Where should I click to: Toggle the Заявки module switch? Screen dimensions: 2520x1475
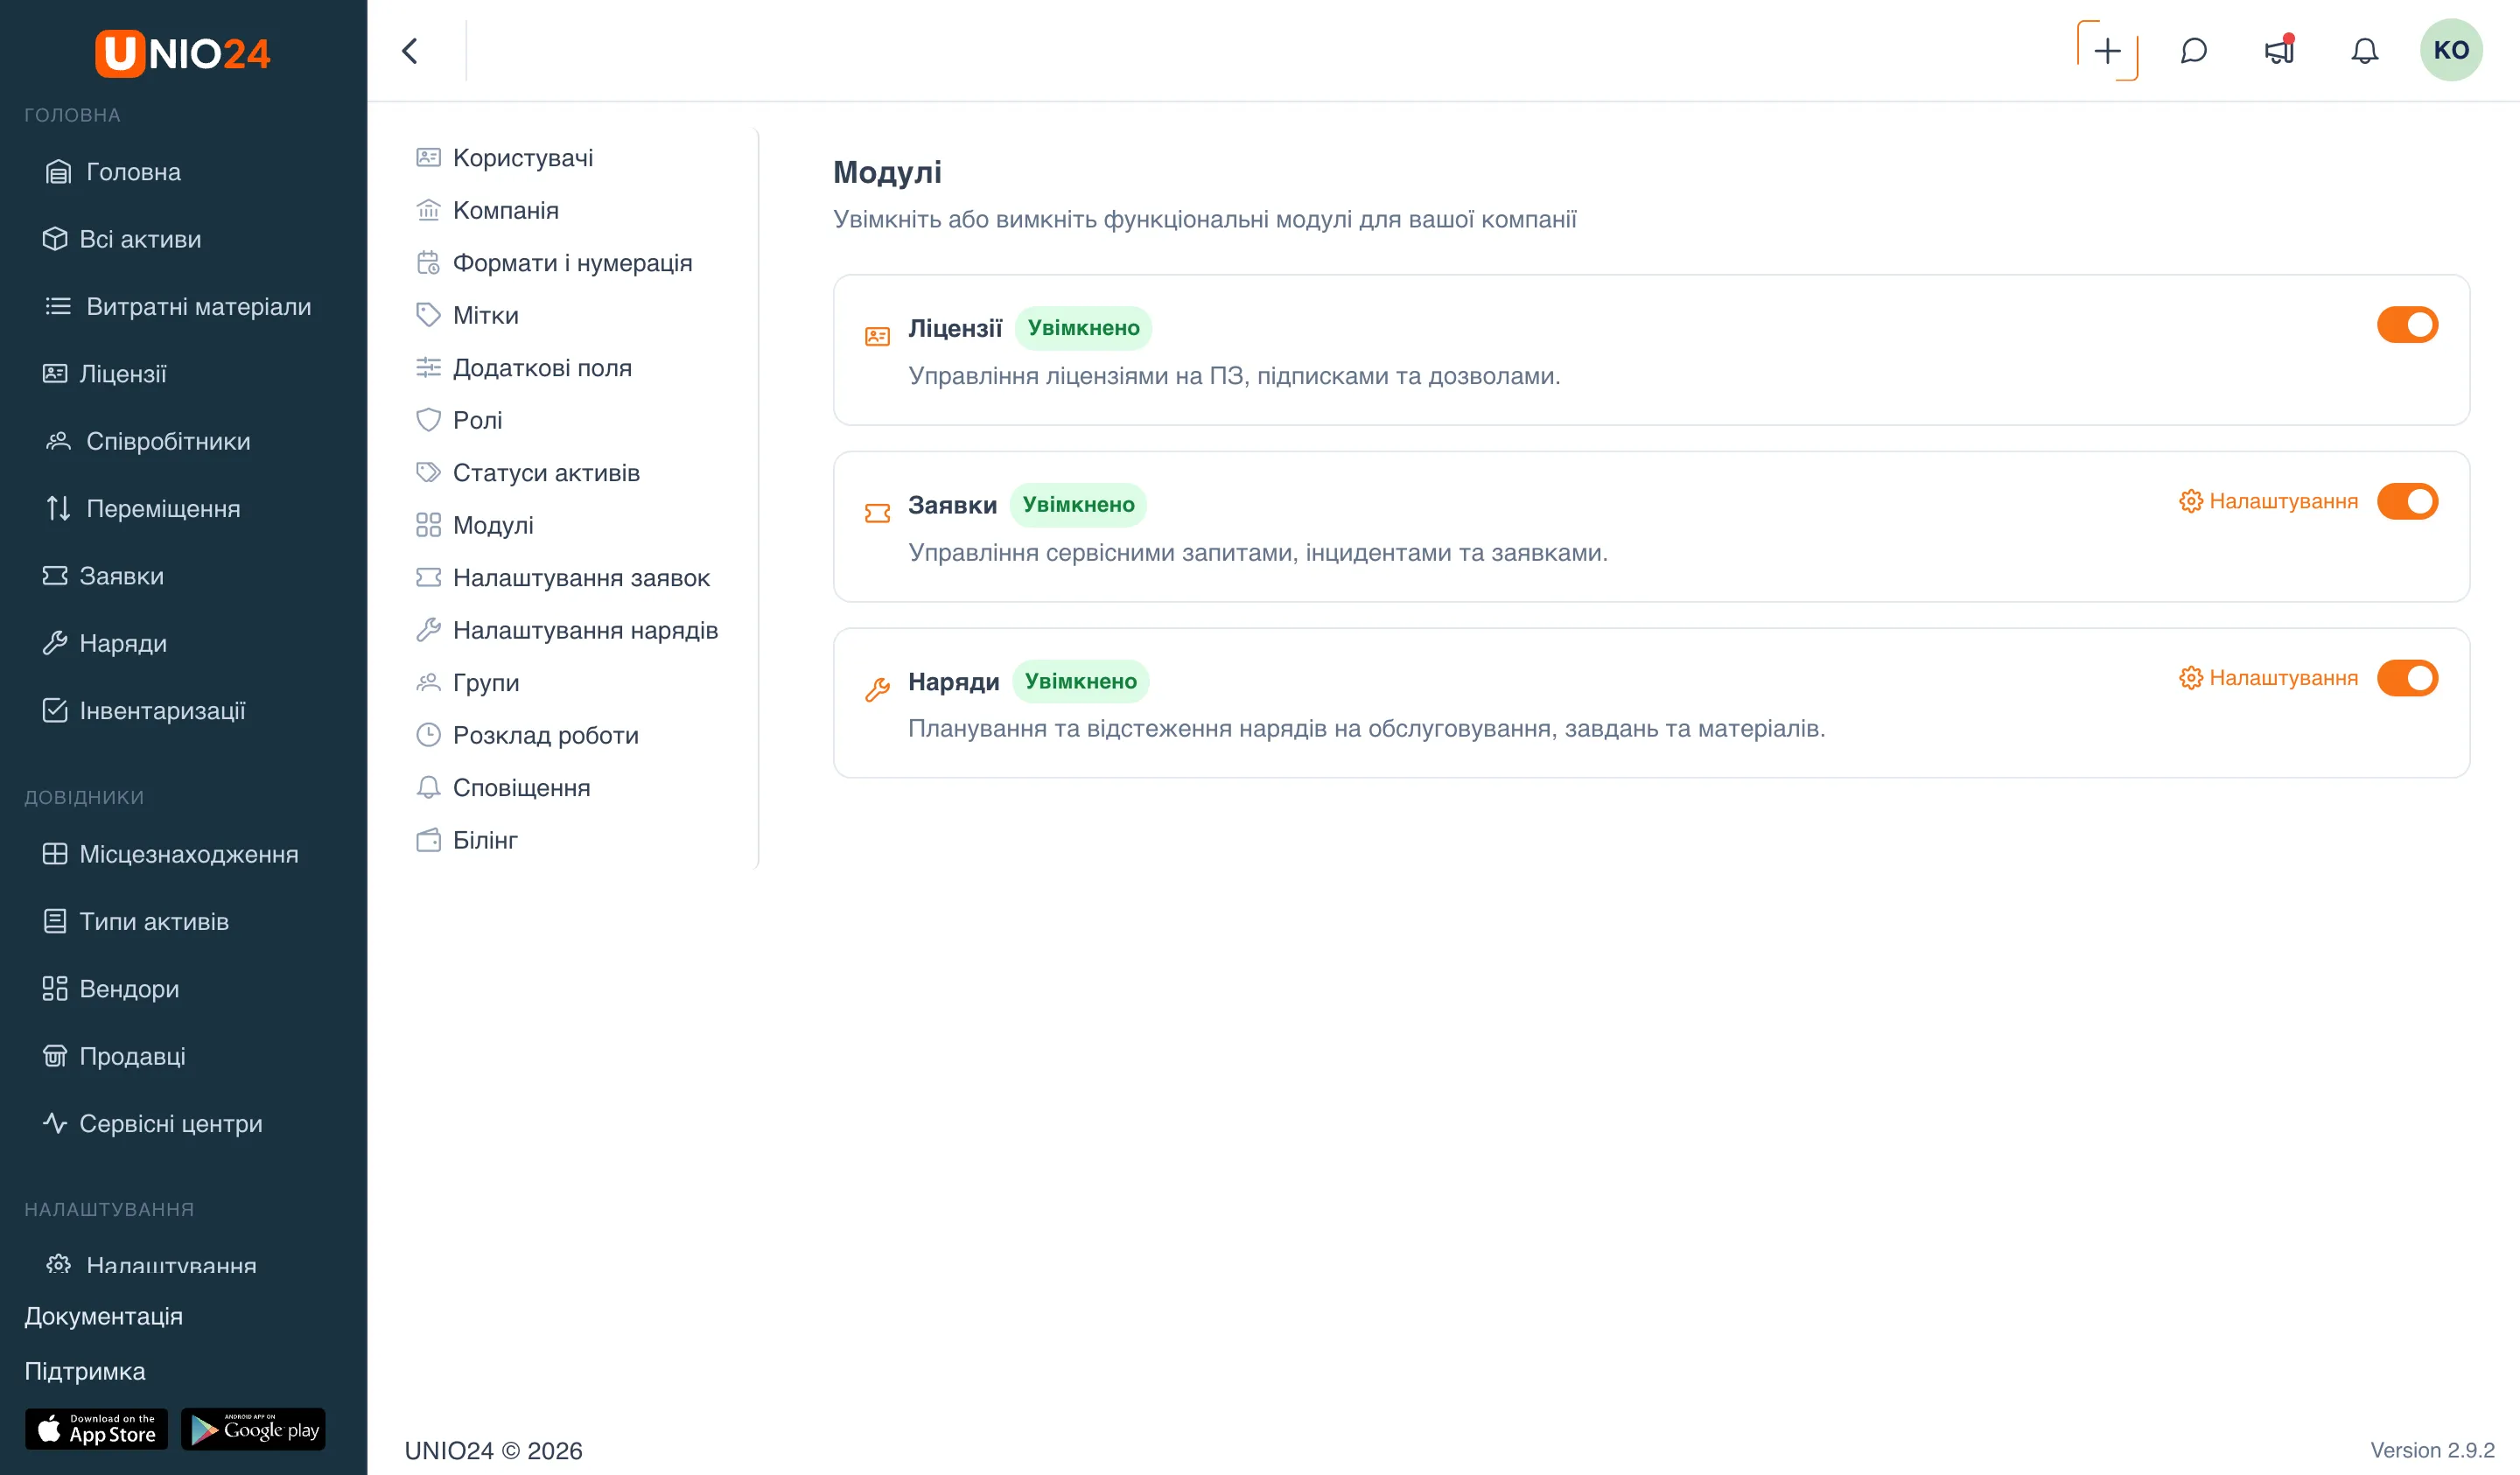pyautogui.click(x=2408, y=501)
